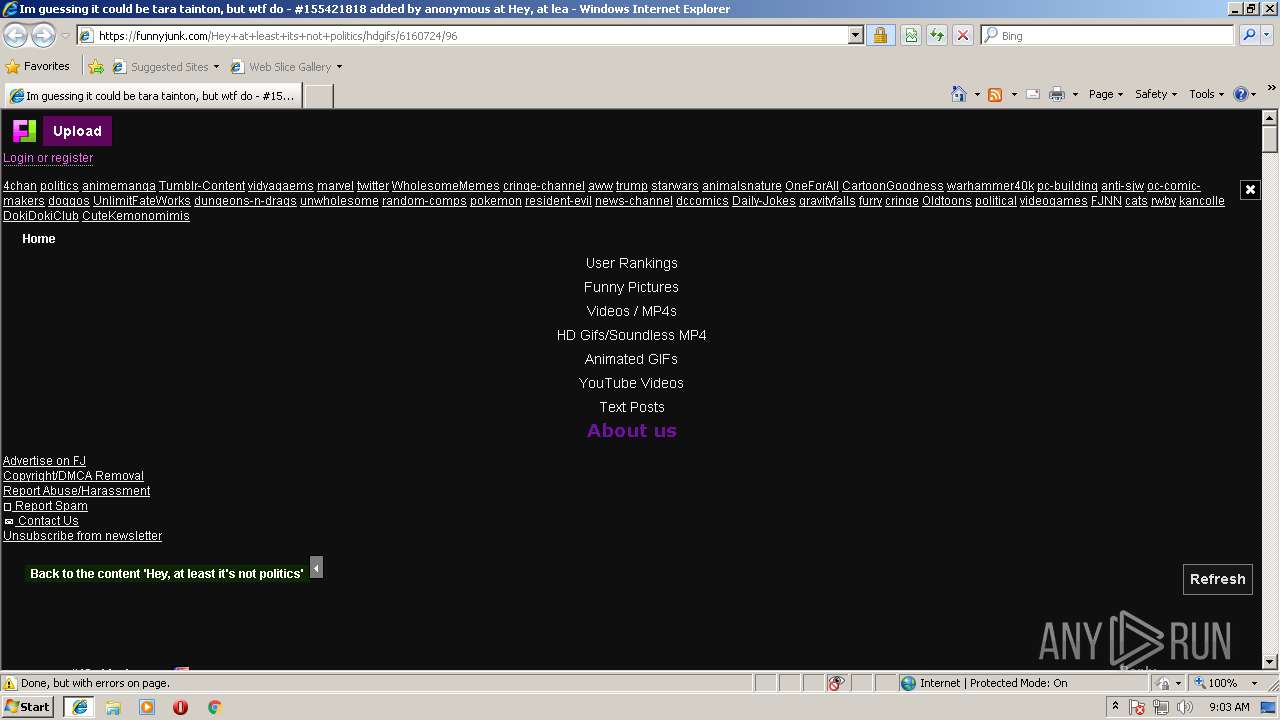Click the Home toolbar icon

958,94
